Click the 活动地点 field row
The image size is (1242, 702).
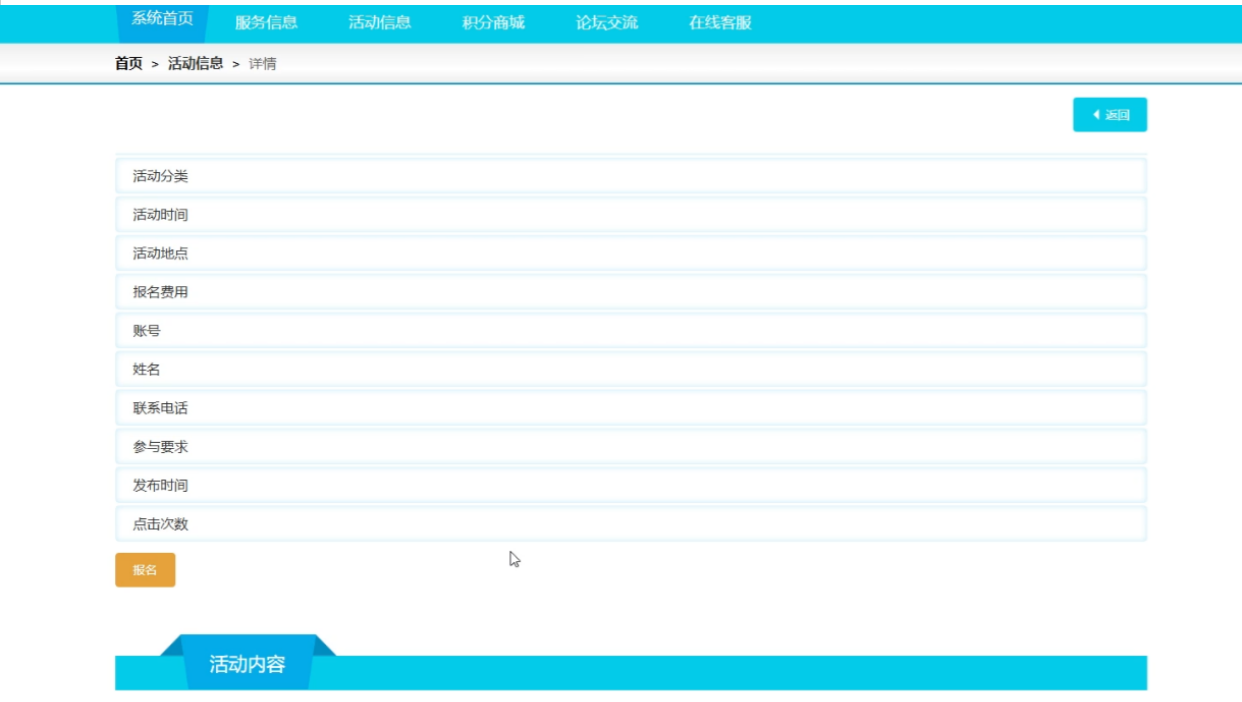pos(631,254)
